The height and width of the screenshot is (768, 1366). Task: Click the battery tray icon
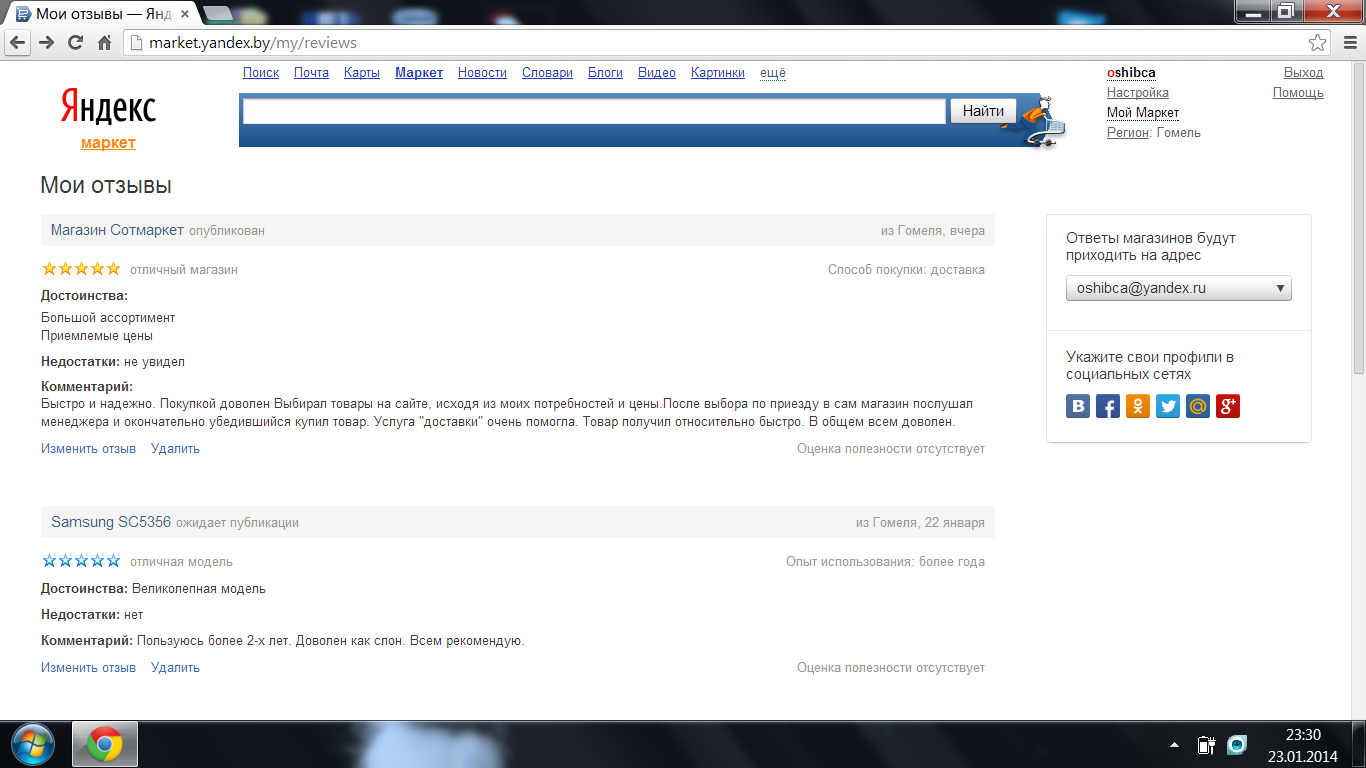1206,745
